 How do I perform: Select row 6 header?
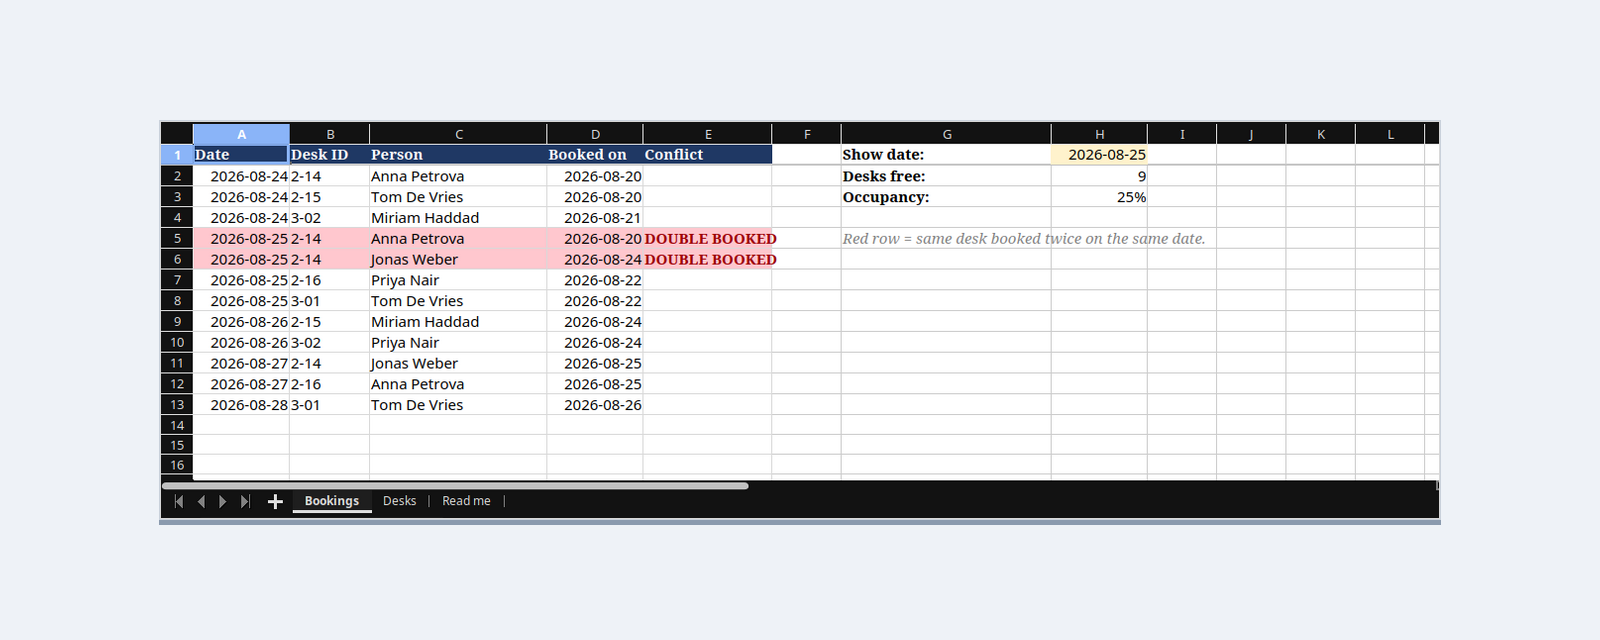pos(177,259)
